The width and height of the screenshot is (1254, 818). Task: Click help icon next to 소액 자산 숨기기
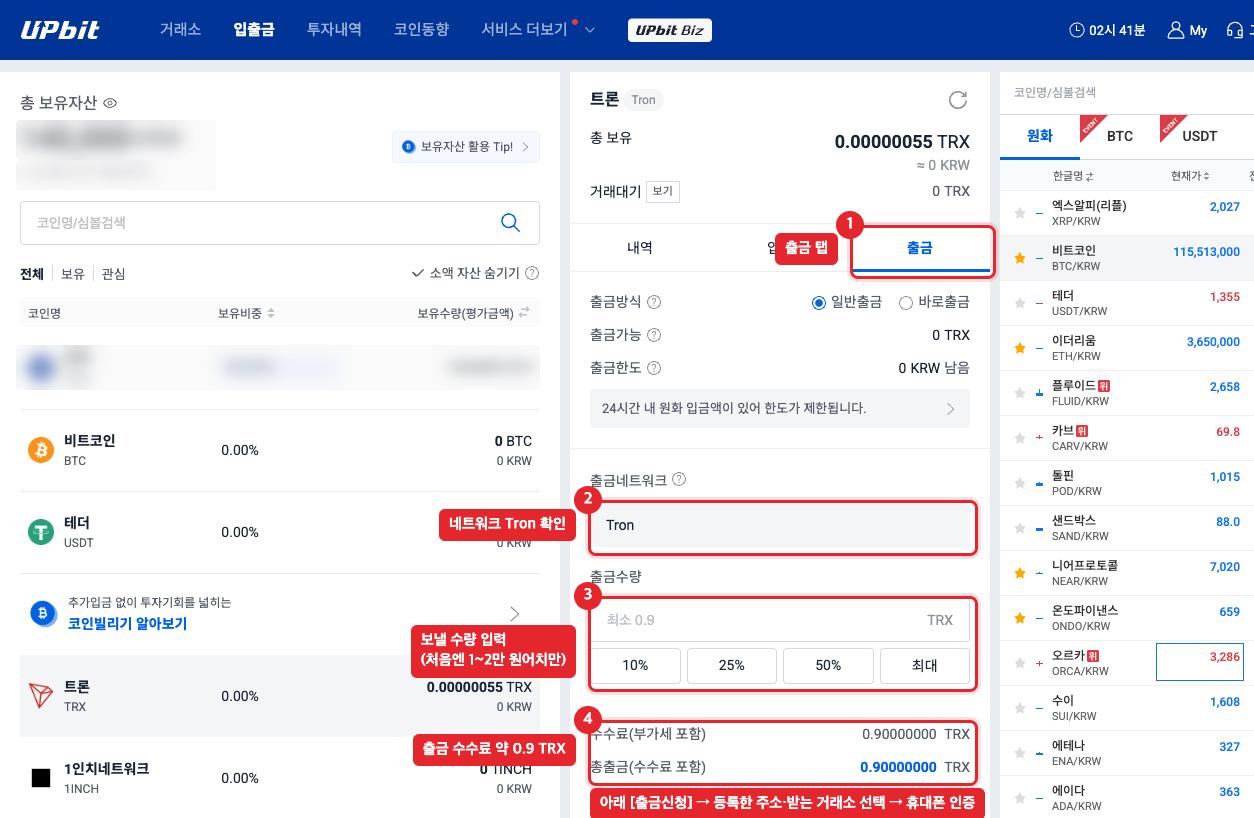[x=532, y=273]
